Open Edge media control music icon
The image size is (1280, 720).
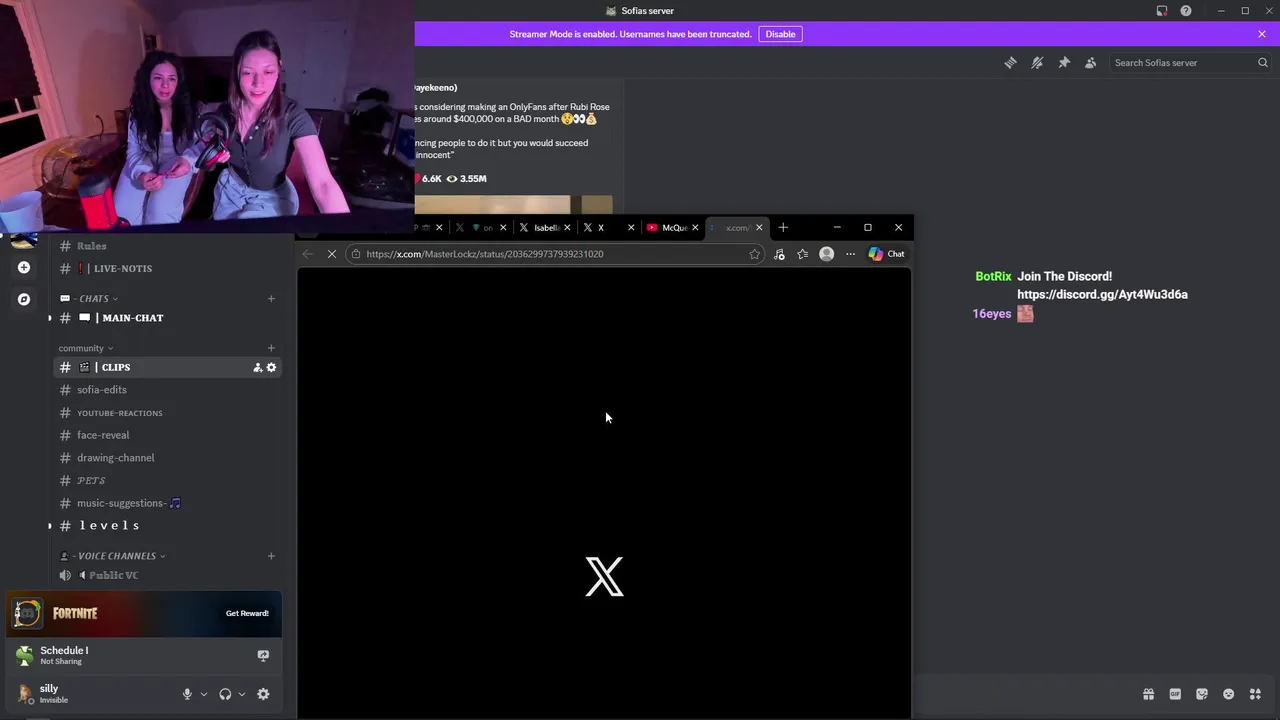[x=779, y=254]
